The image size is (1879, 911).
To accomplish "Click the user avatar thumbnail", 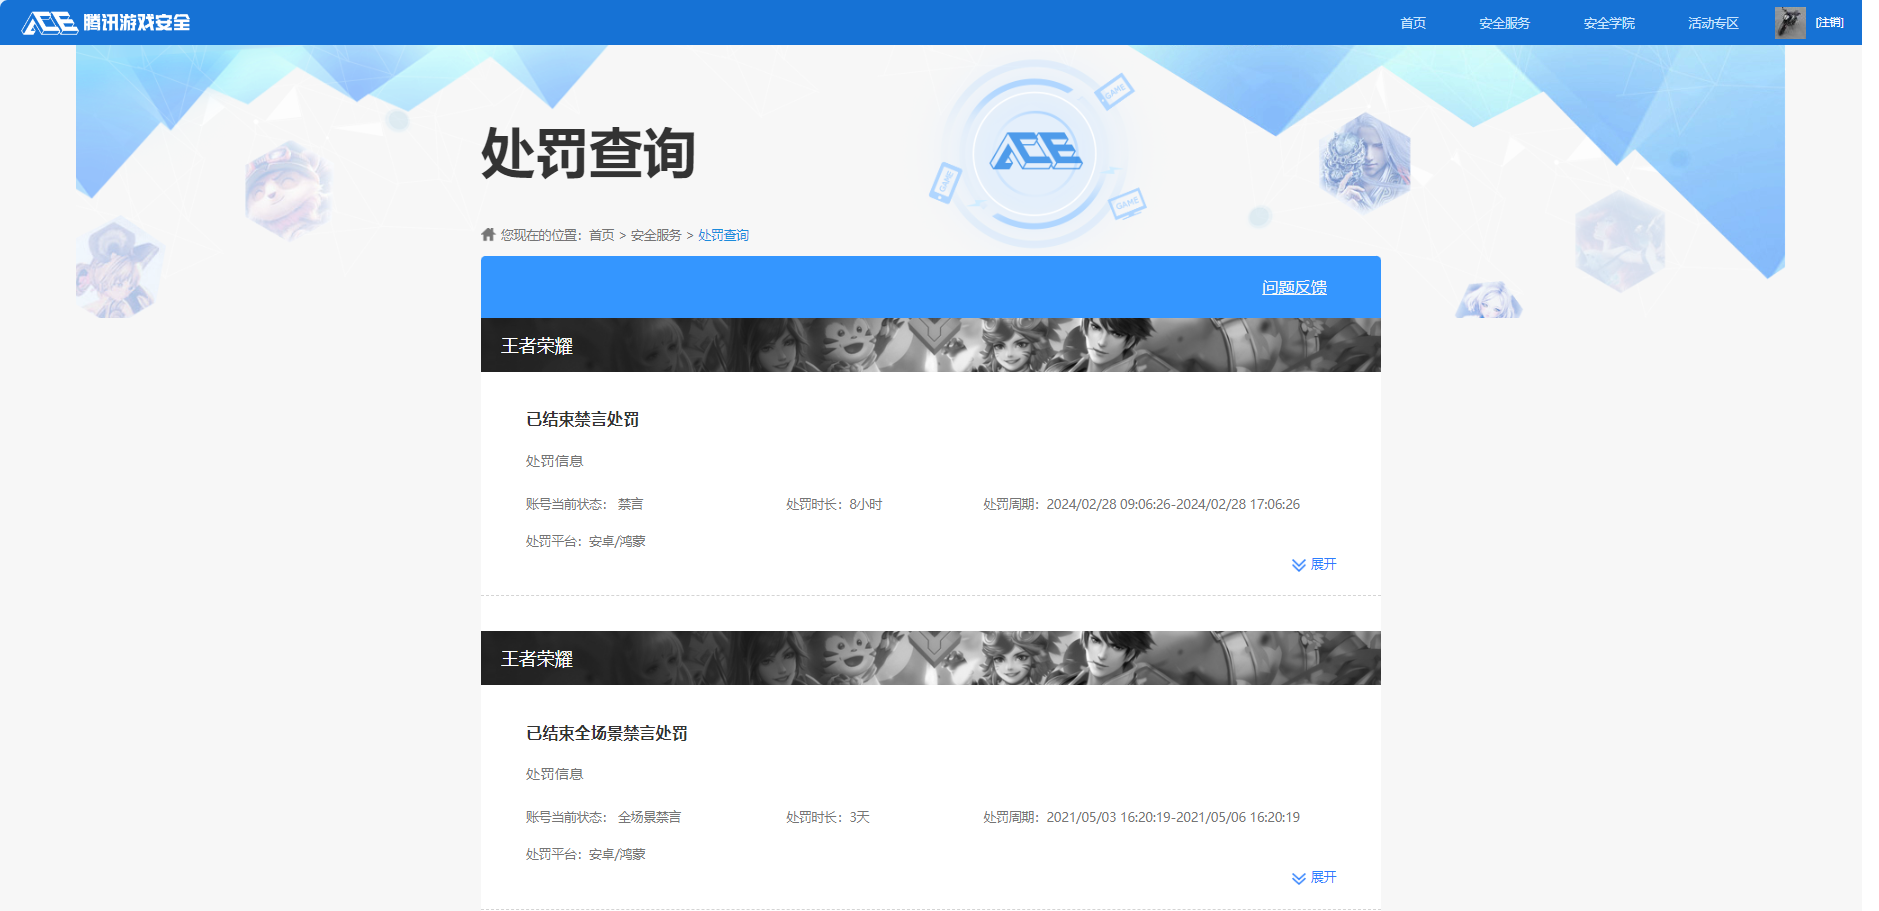I will 1790,23.
